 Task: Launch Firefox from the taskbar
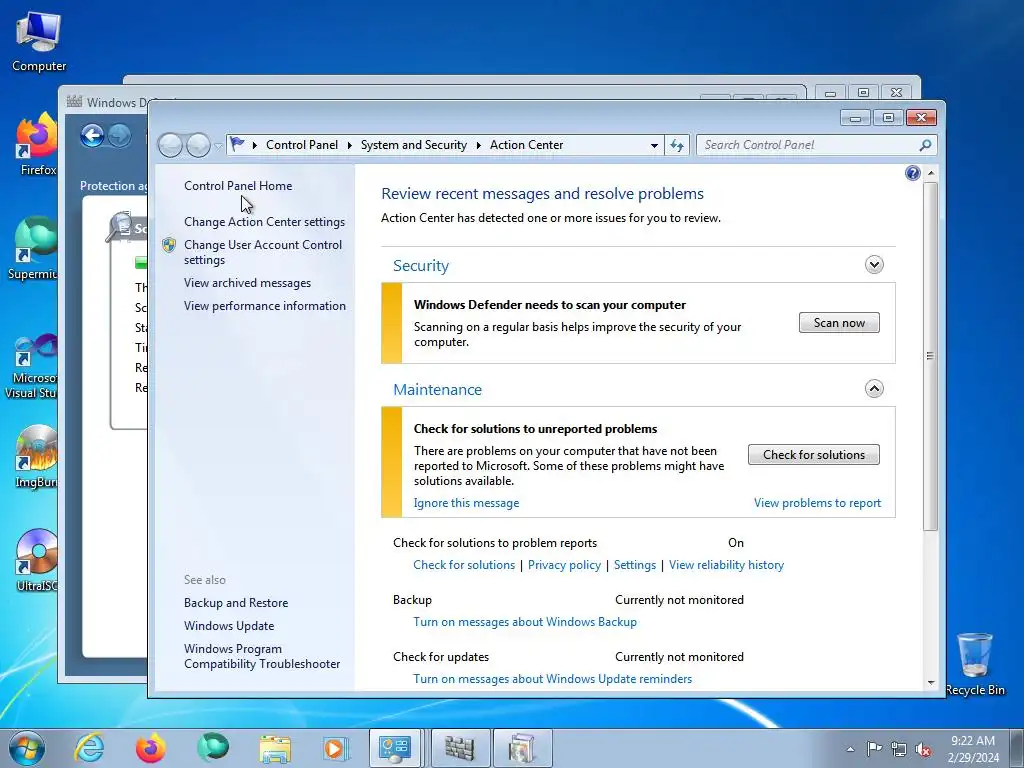[x=150, y=748]
